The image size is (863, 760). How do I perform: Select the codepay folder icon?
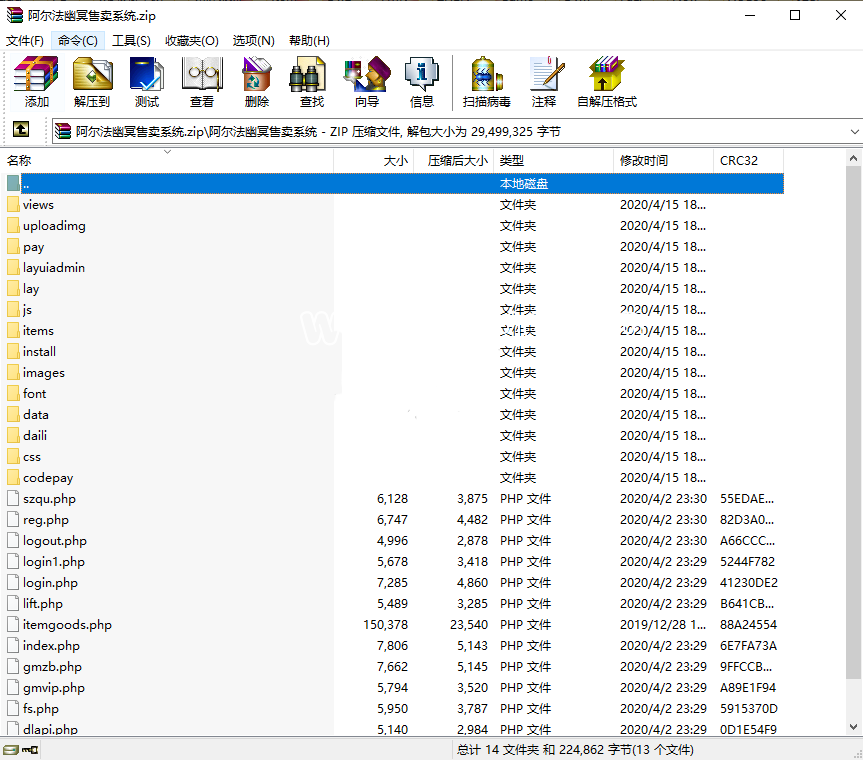click(x=13, y=478)
